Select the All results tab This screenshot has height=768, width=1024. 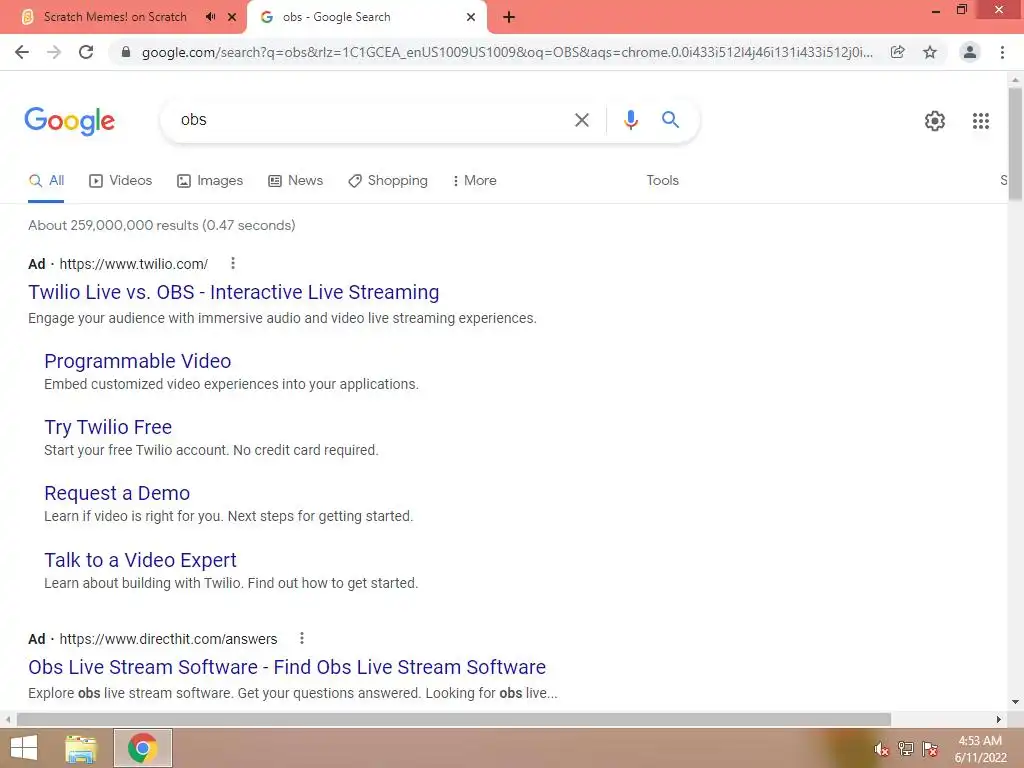pos(46,181)
